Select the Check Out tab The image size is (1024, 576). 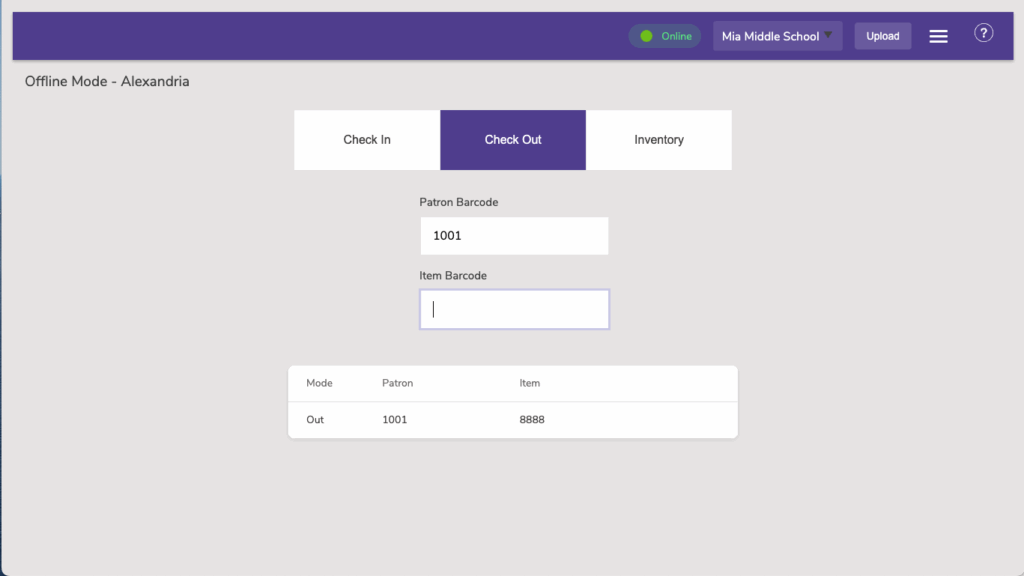pos(513,140)
